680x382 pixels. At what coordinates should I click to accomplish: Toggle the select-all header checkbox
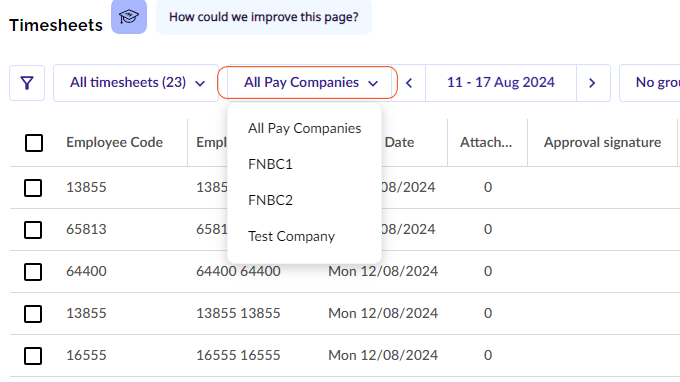[x=34, y=143]
